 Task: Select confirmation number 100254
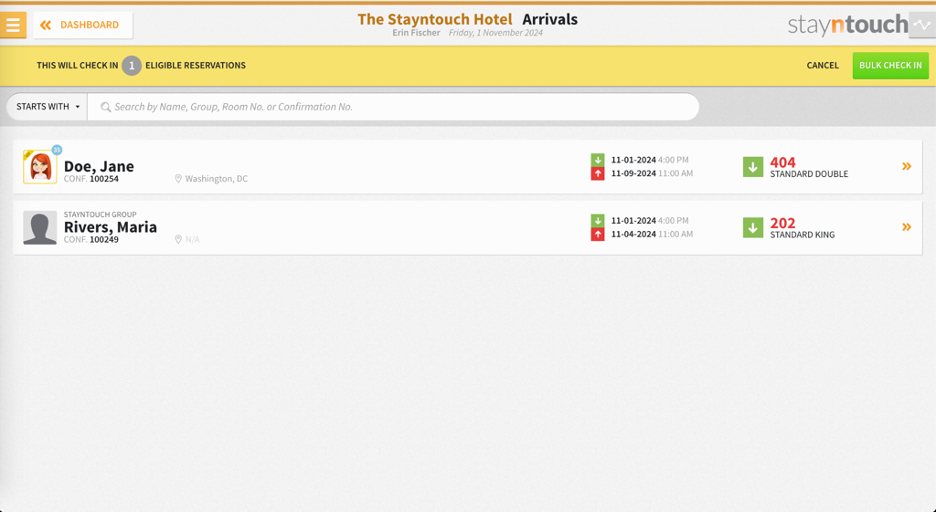point(104,178)
